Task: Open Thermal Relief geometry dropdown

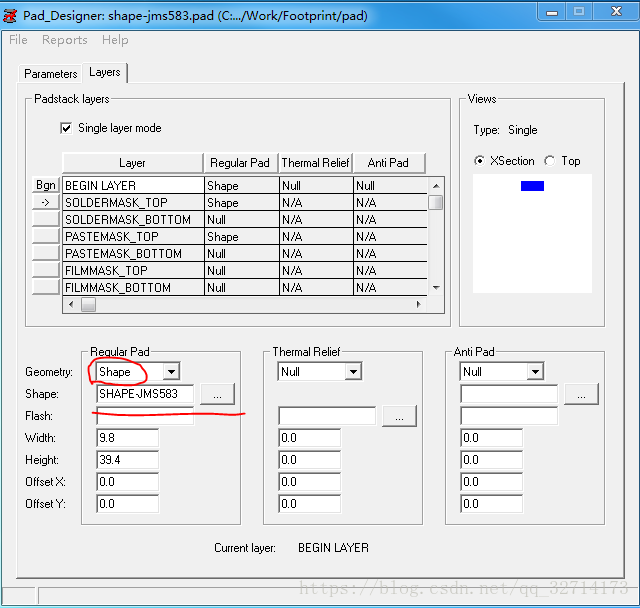Action: 352,372
